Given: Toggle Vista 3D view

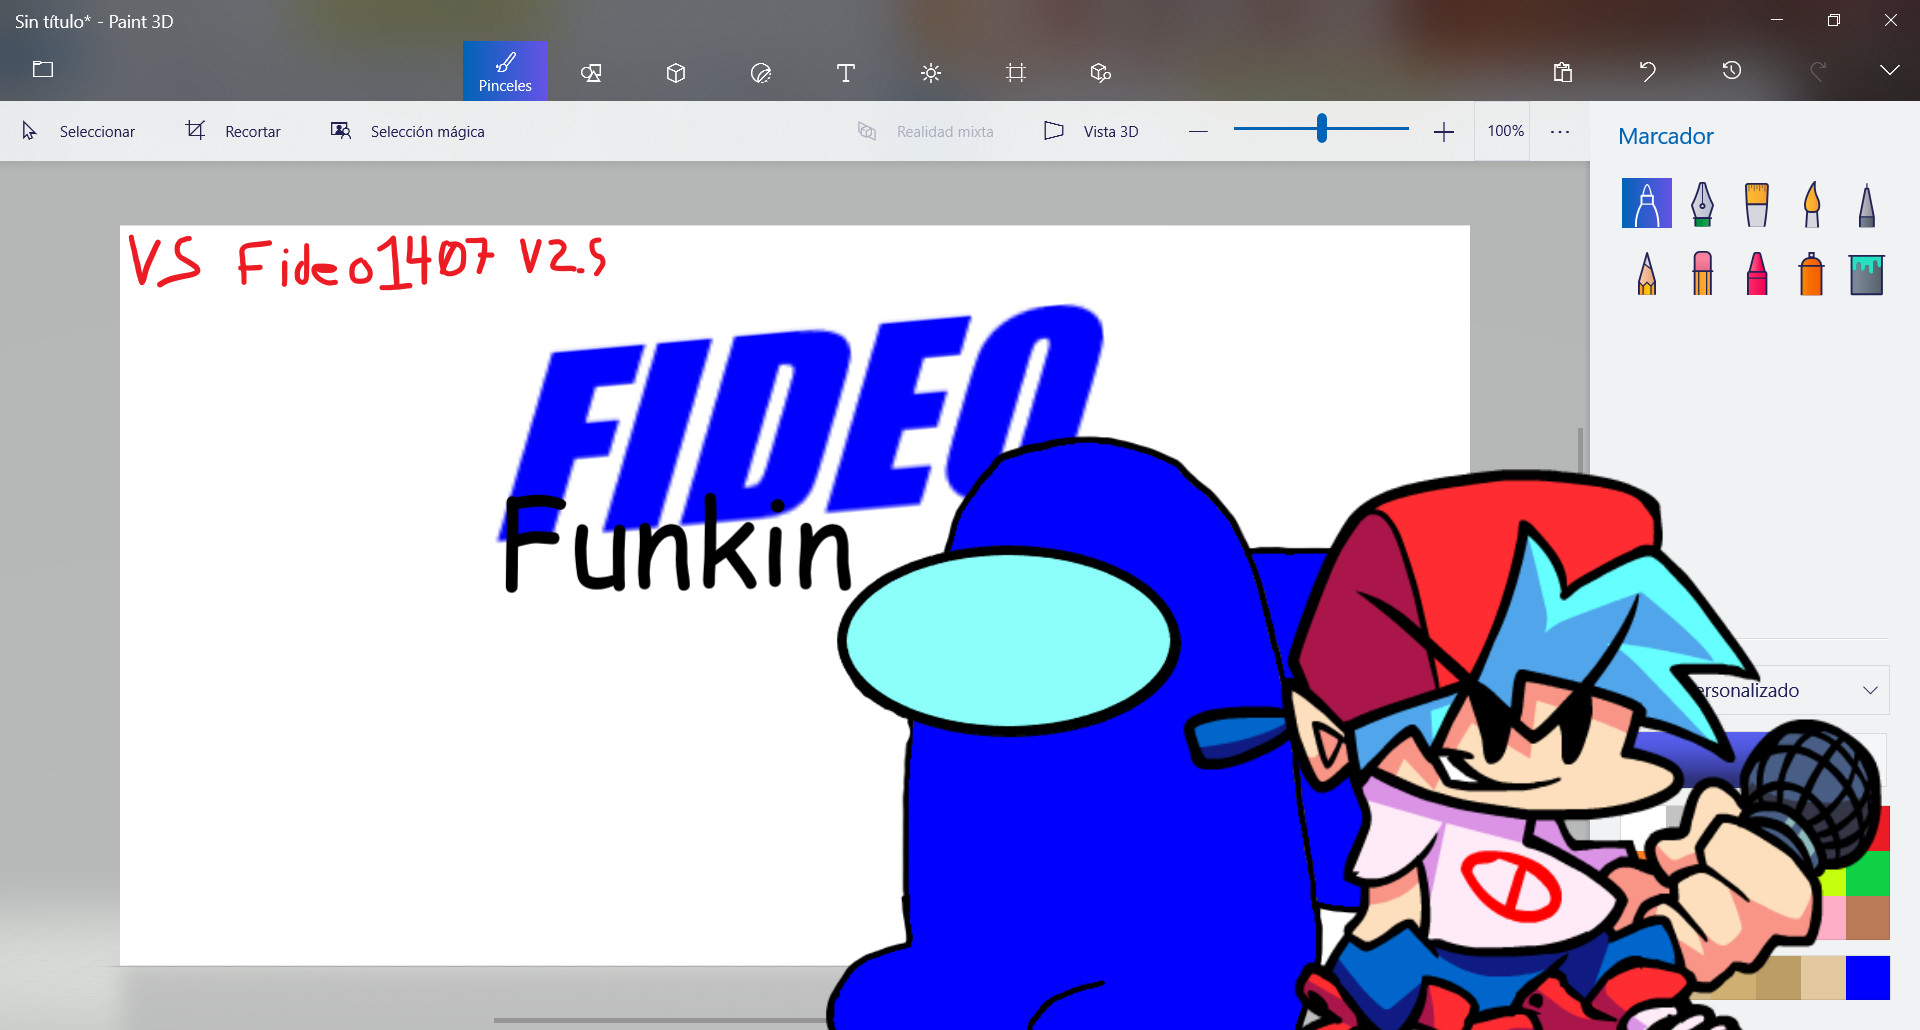Looking at the screenshot, I should pos(1091,131).
